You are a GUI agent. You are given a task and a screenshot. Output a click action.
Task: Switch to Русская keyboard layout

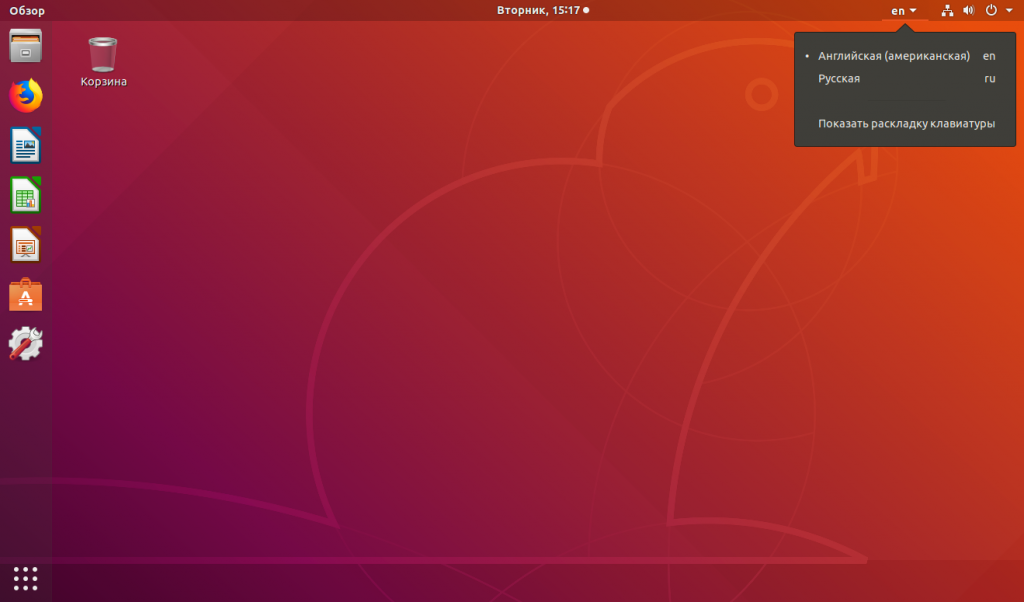[840, 78]
